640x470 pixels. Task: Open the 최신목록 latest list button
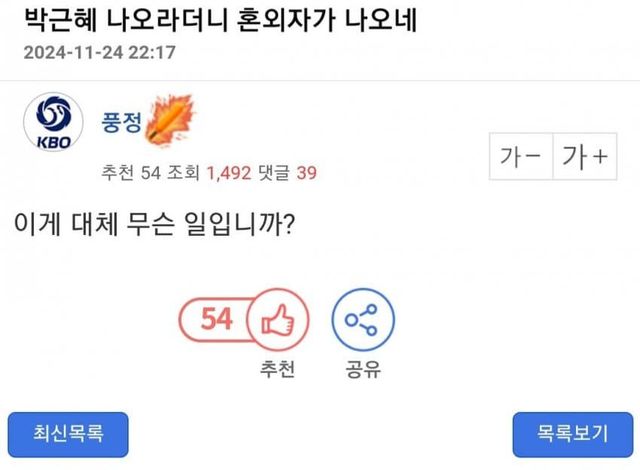[x=69, y=434]
